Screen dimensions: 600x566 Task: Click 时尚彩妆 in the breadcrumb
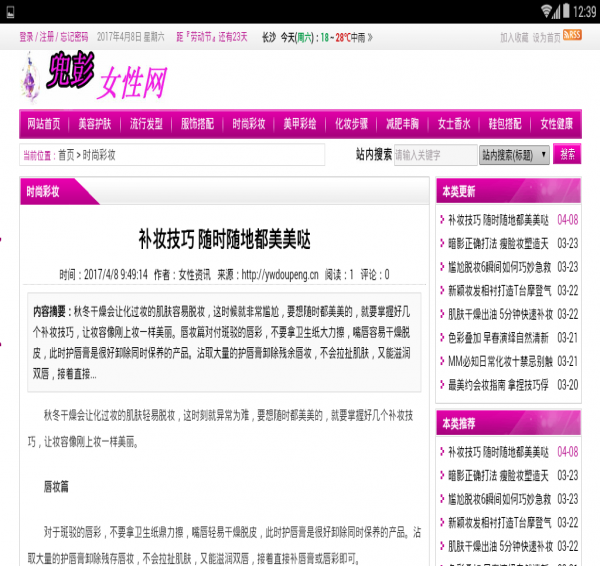tap(99, 155)
